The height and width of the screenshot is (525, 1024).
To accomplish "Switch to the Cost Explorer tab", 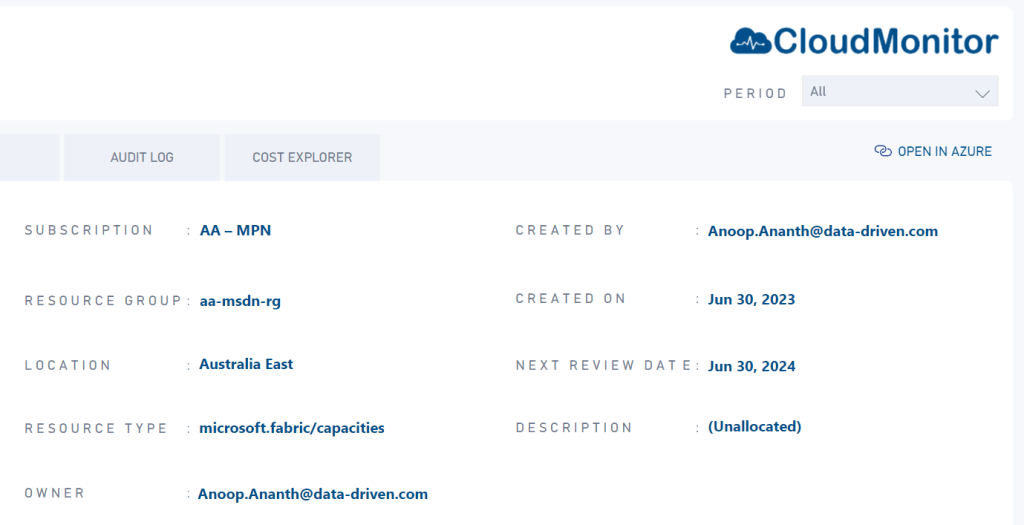I will point(302,157).
